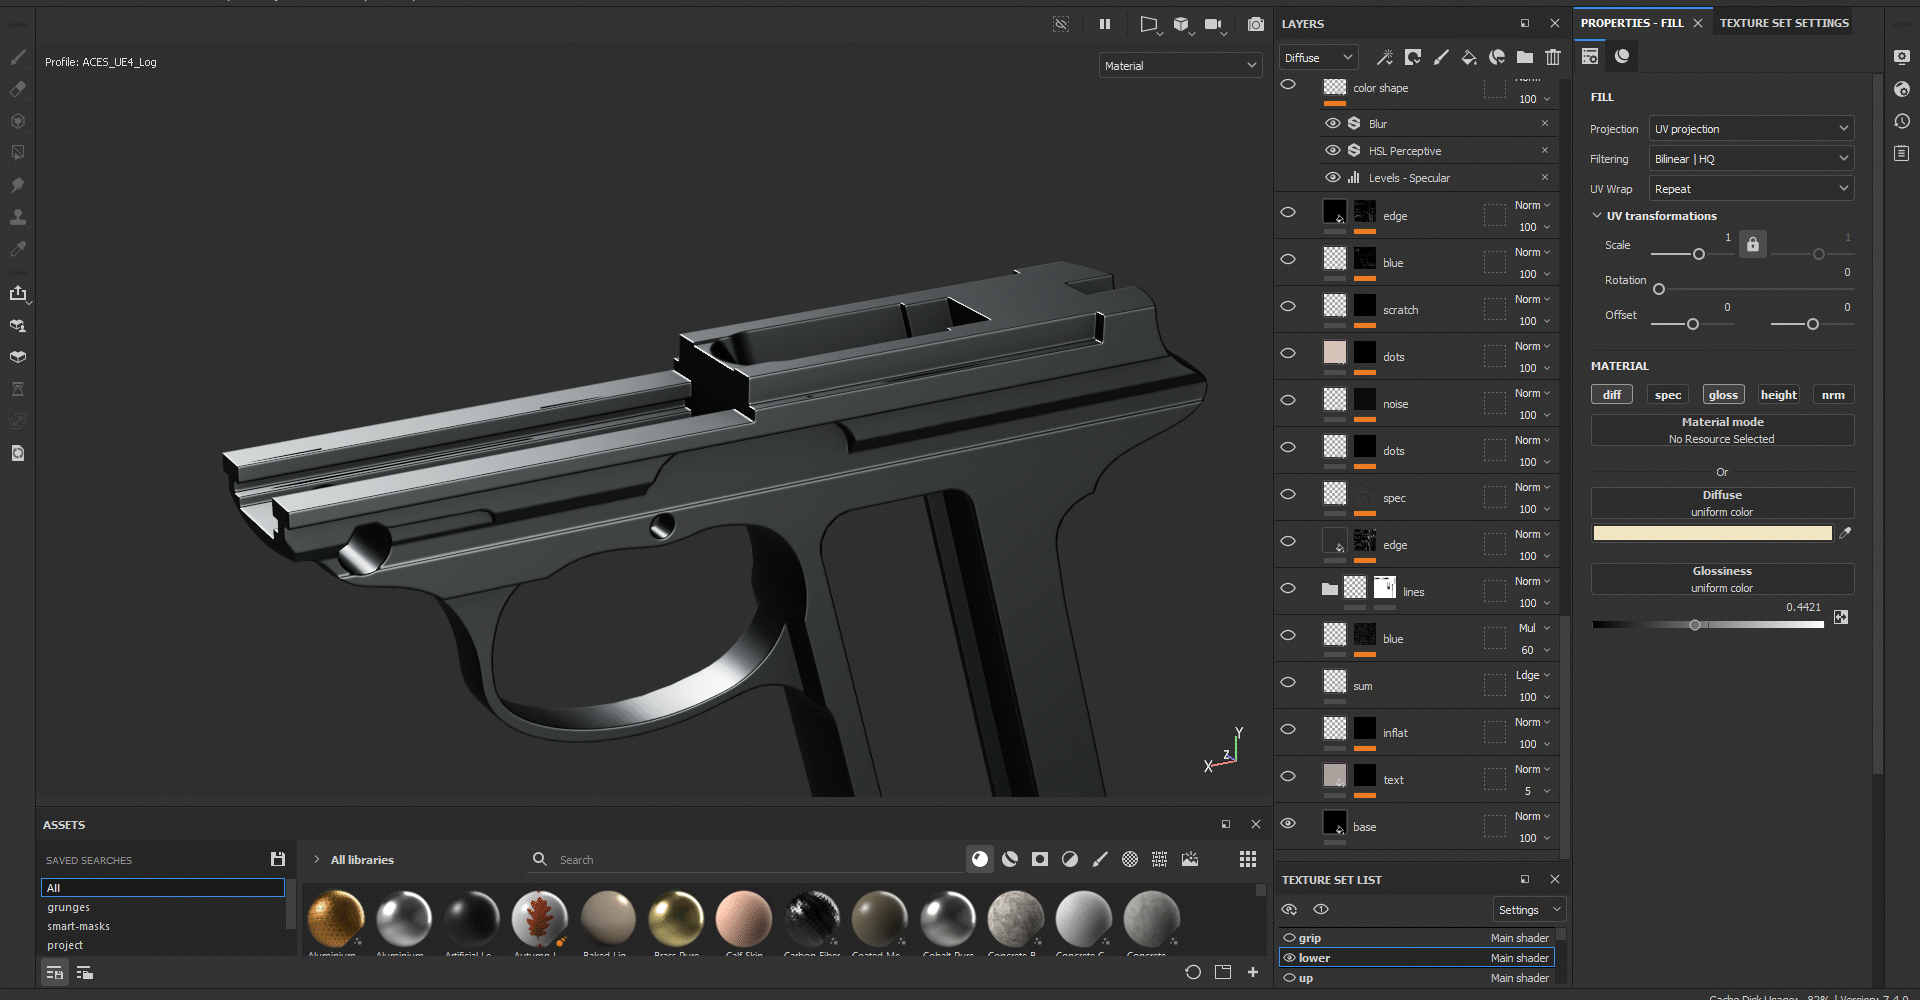Screen dimensions: 1920x1000
Task: Open the Material viewport mode dropdown
Action: 1179,66
